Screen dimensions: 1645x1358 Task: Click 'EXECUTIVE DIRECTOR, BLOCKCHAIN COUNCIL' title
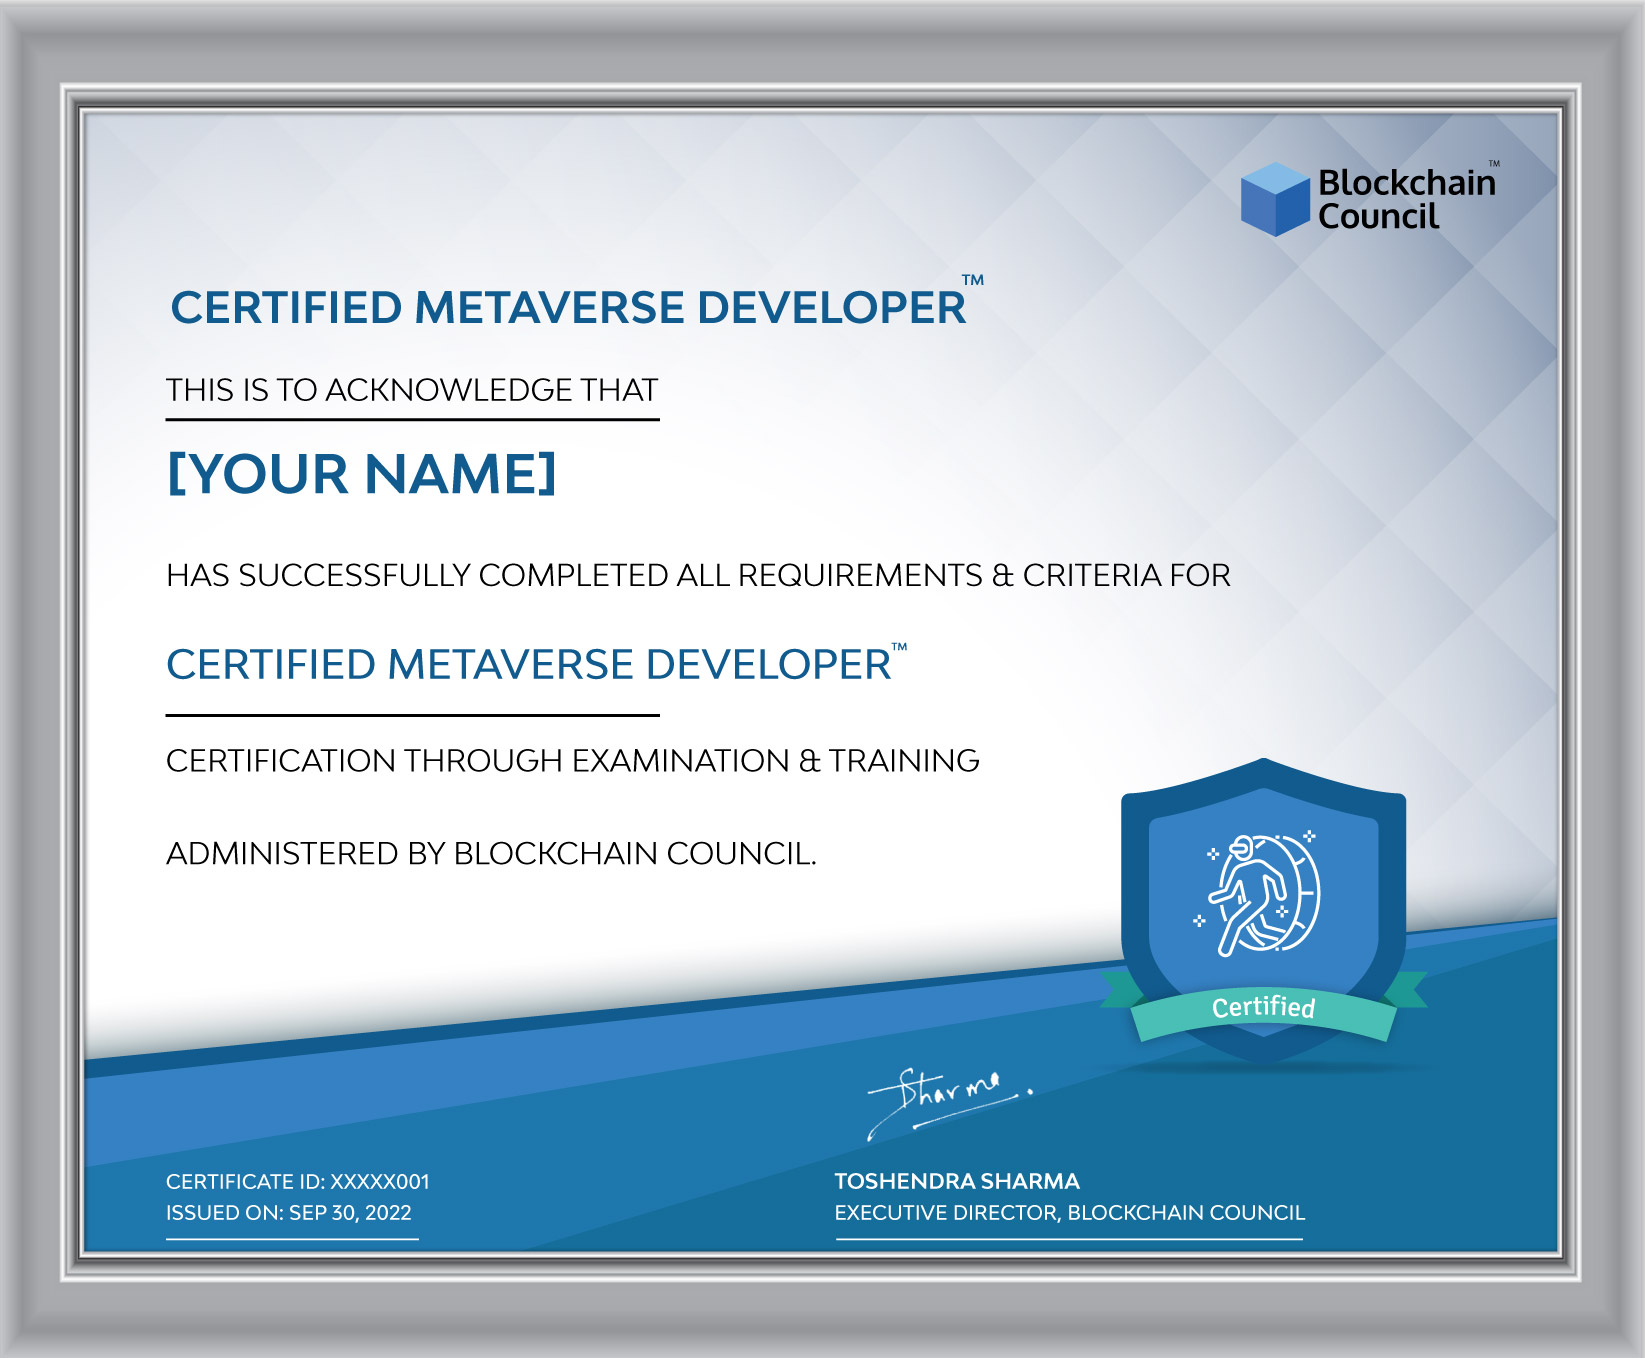click(1070, 1213)
